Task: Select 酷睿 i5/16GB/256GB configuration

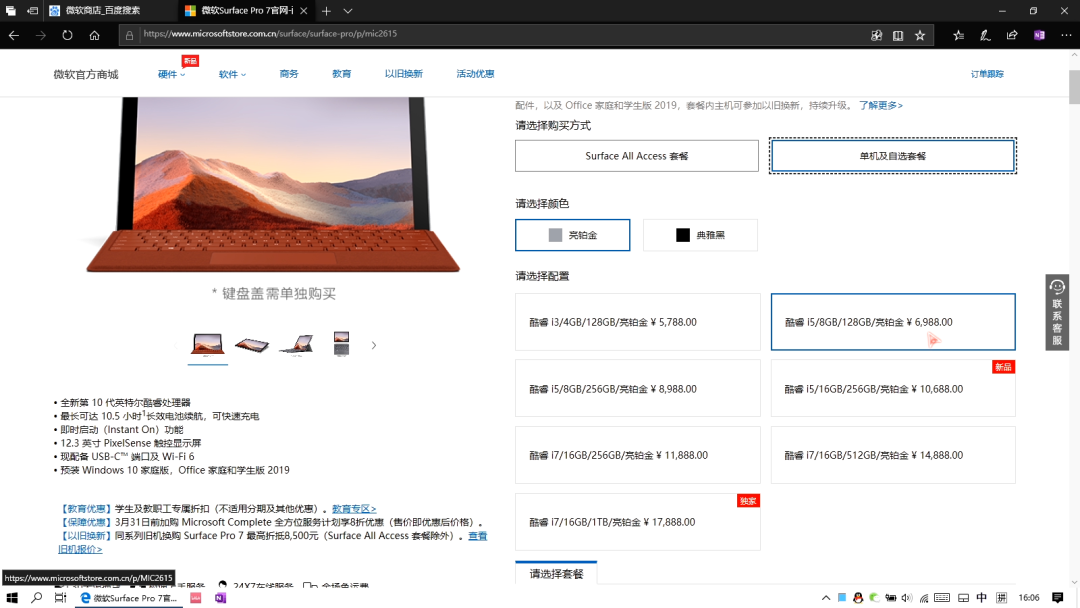Action: tap(893, 389)
